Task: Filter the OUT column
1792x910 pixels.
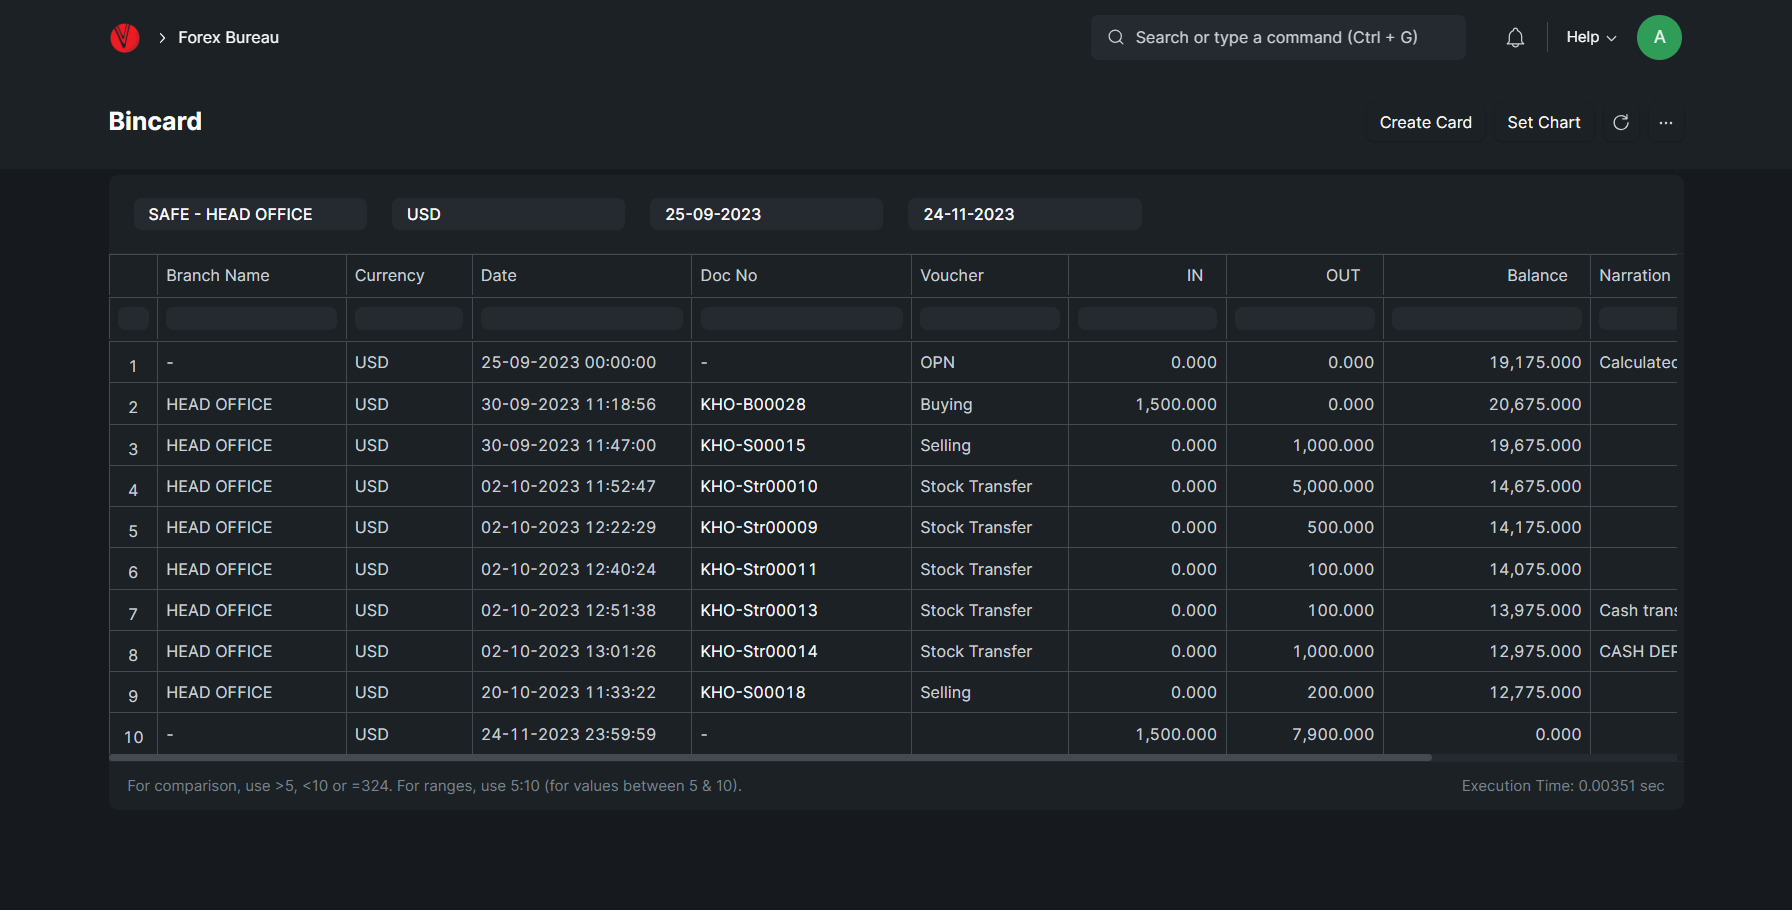Action: point(1305,319)
